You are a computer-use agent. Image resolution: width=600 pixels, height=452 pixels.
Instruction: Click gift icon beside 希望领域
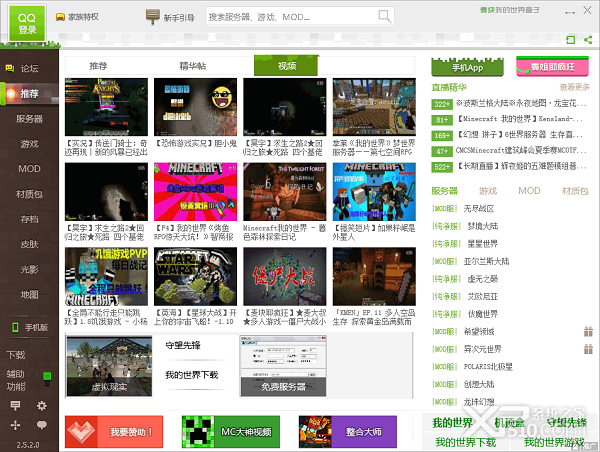click(x=588, y=331)
